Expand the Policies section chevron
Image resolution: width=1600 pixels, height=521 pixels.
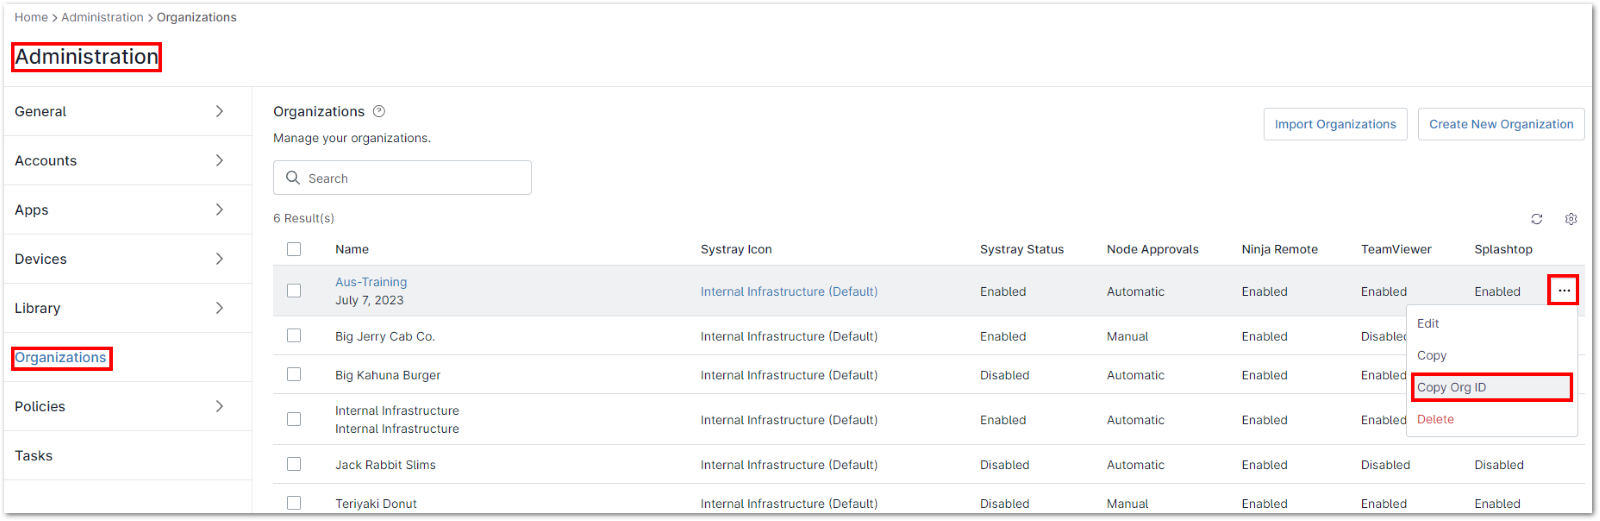tap(219, 406)
